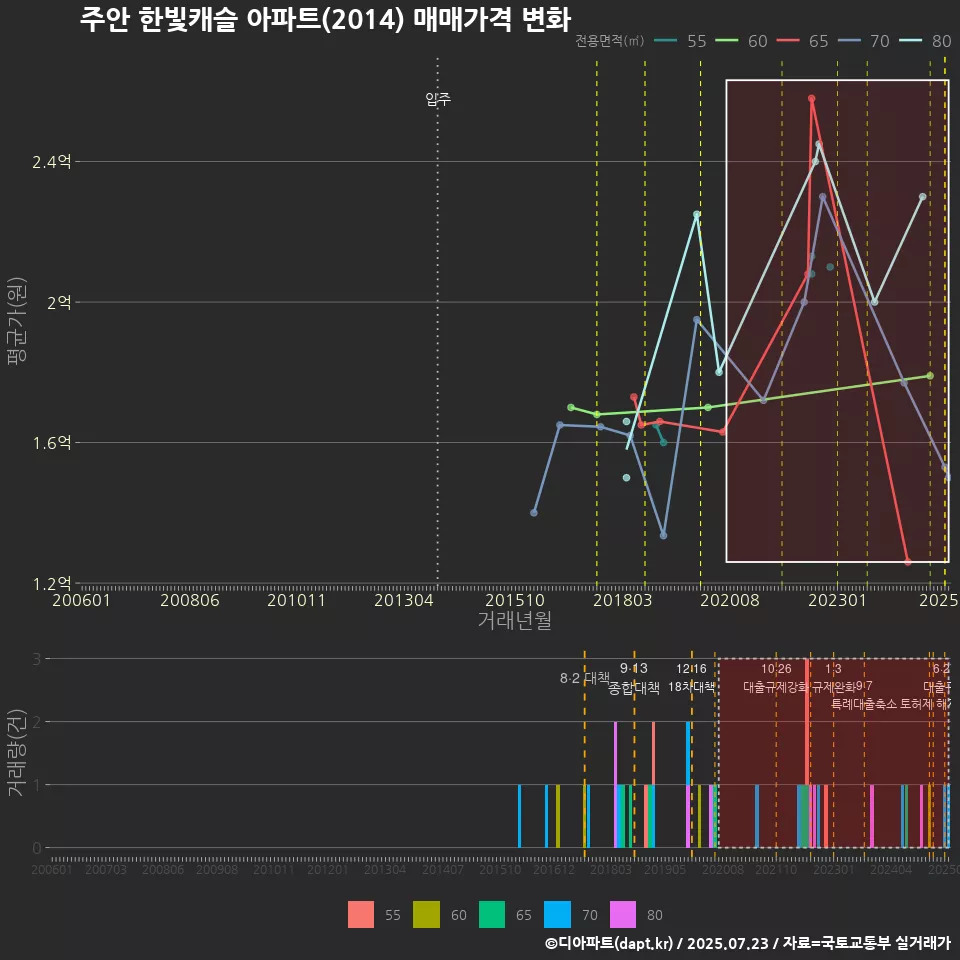Click the 200601 price chart x-axis label
The image size is (960, 960).
click(81, 600)
